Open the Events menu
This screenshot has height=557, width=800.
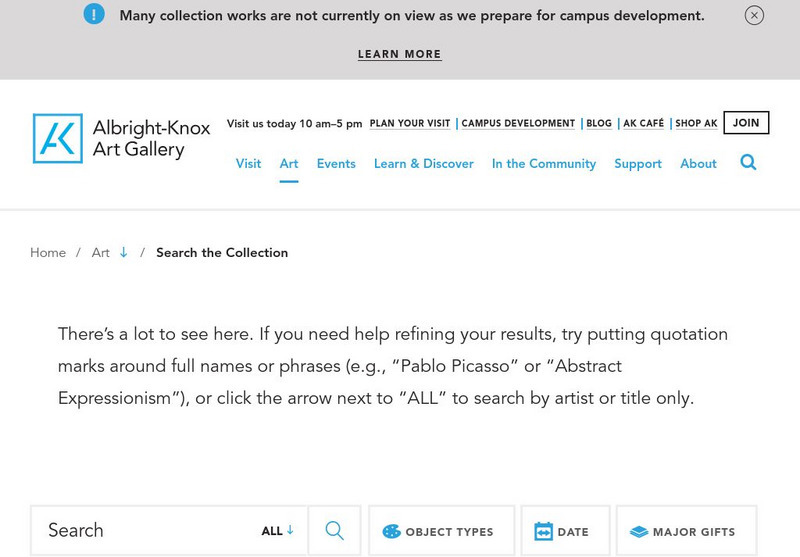tap(336, 164)
